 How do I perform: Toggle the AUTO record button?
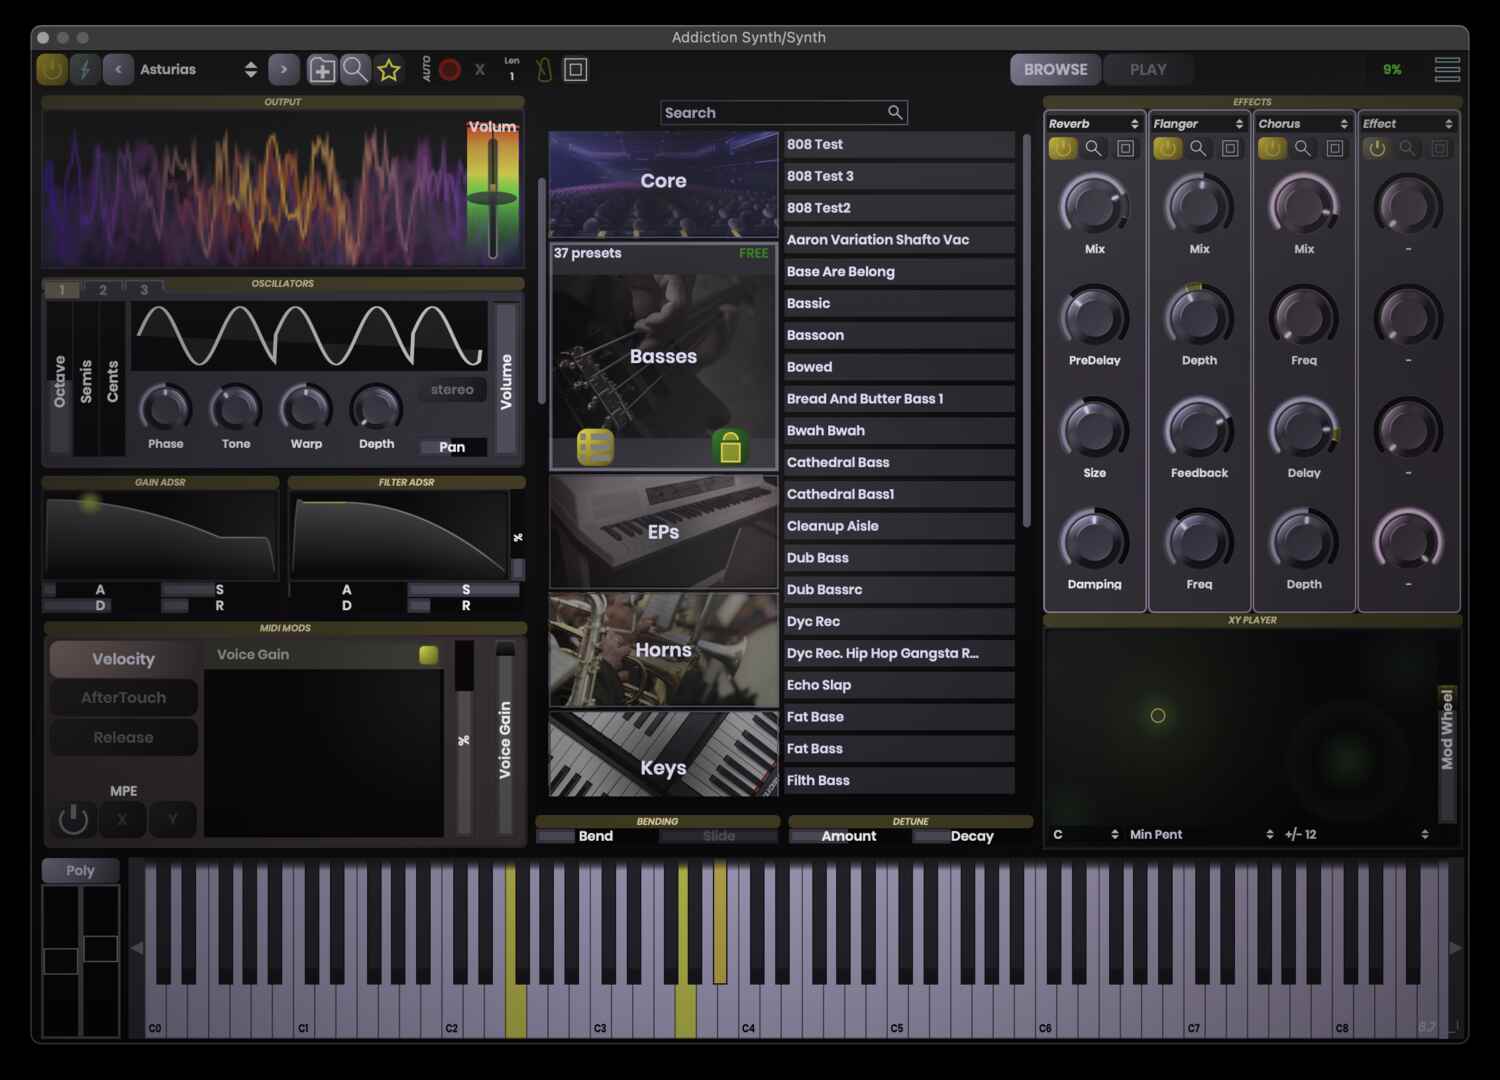[x=448, y=69]
